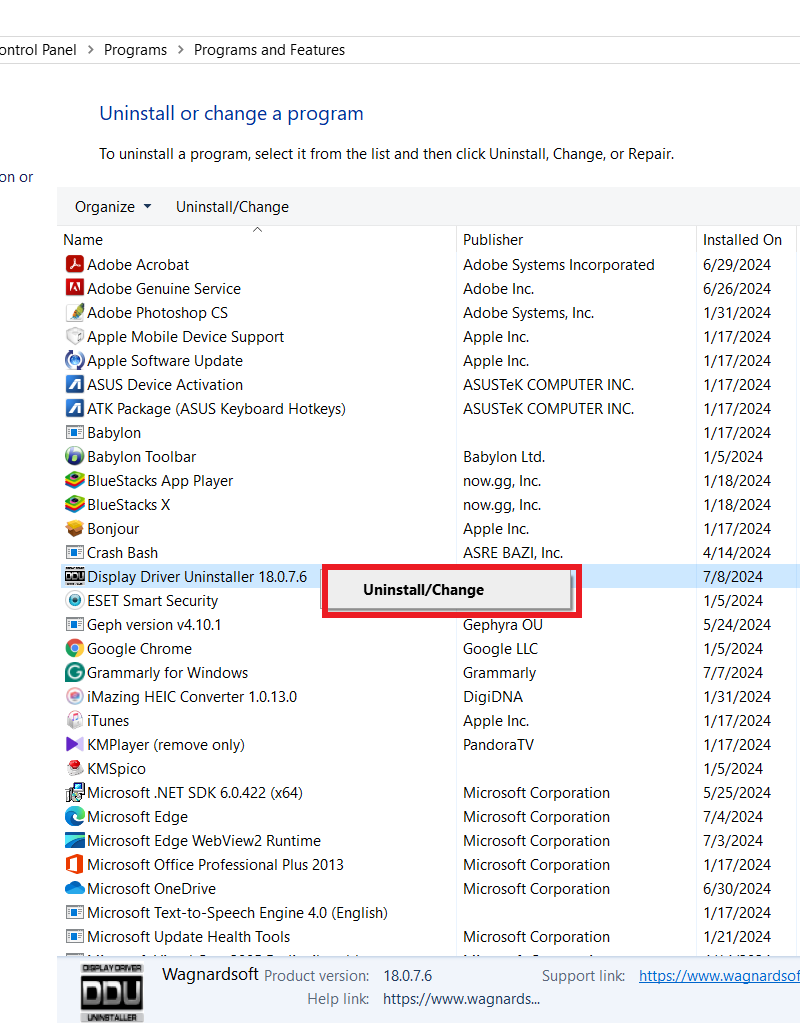Click the Bonjour box icon
The width and height of the screenshot is (800, 1023).
75,528
